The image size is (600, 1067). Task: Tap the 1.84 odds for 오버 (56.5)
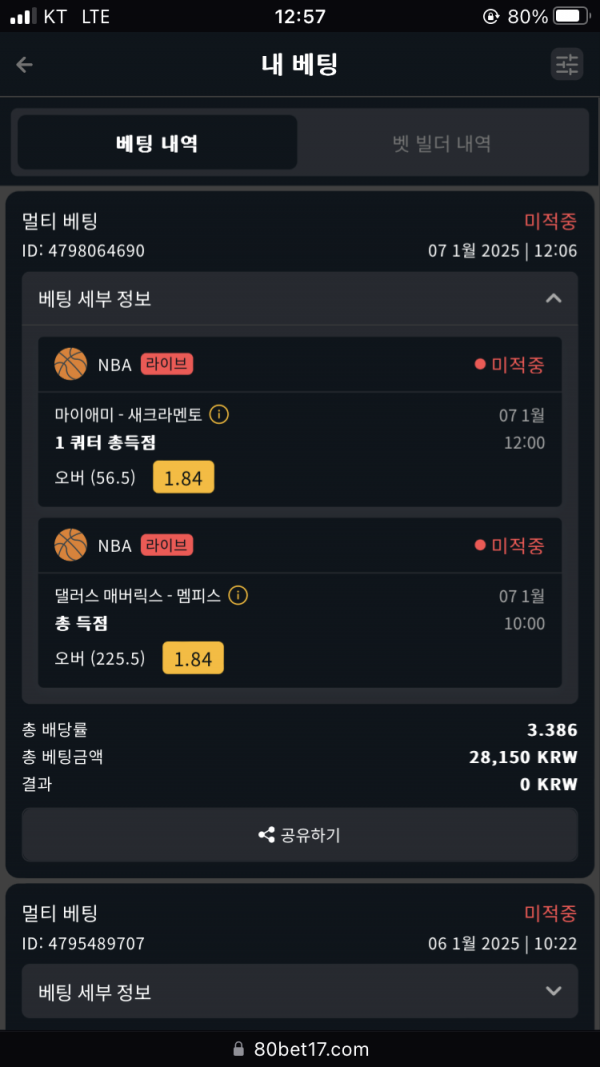click(184, 477)
